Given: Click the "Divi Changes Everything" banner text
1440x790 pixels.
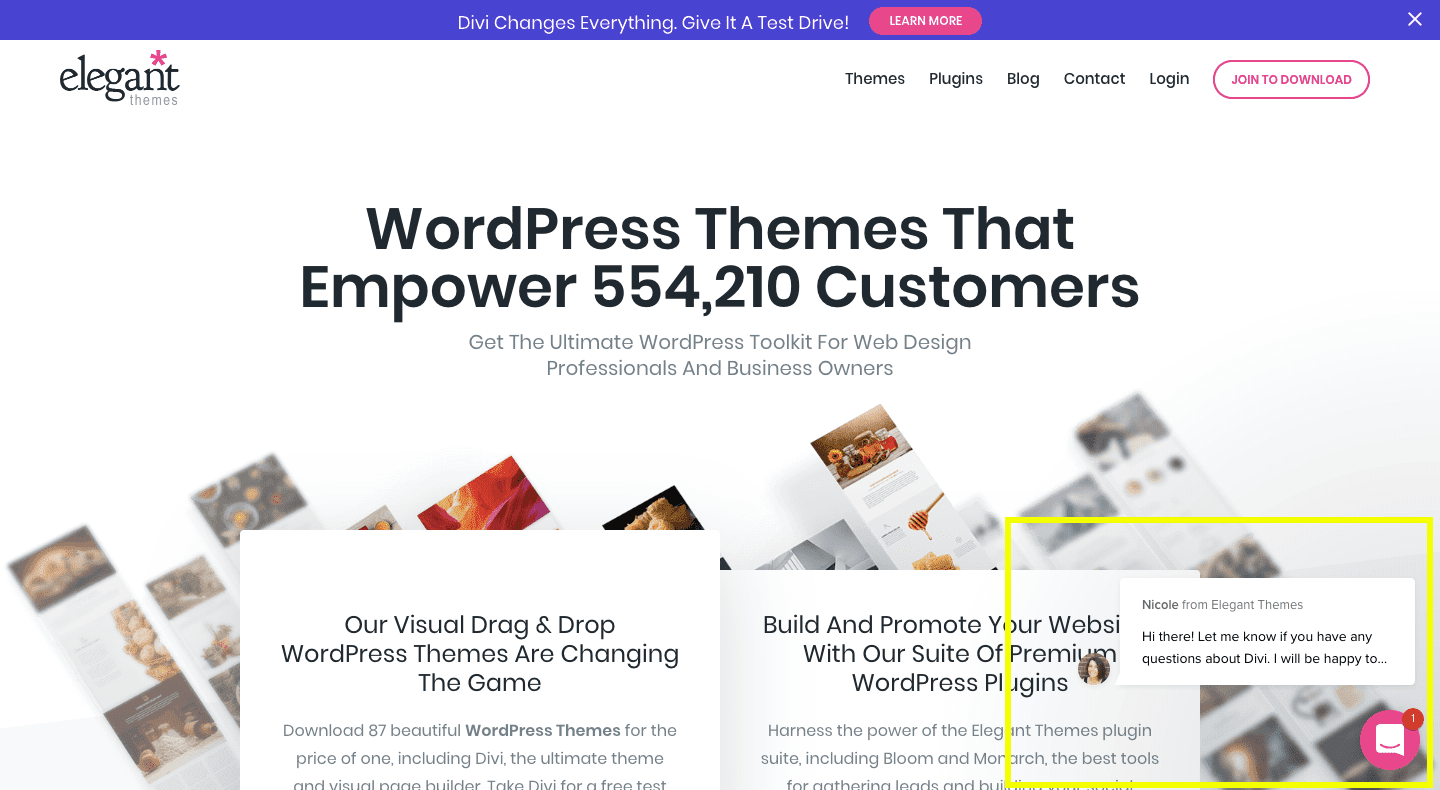Looking at the screenshot, I should pyautogui.click(x=653, y=22).
